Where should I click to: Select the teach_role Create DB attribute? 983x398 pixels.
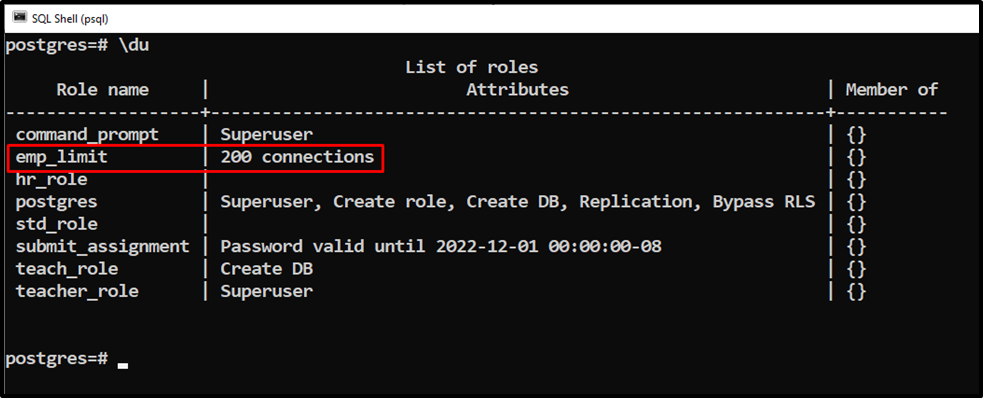pyautogui.click(x=266, y=269)
